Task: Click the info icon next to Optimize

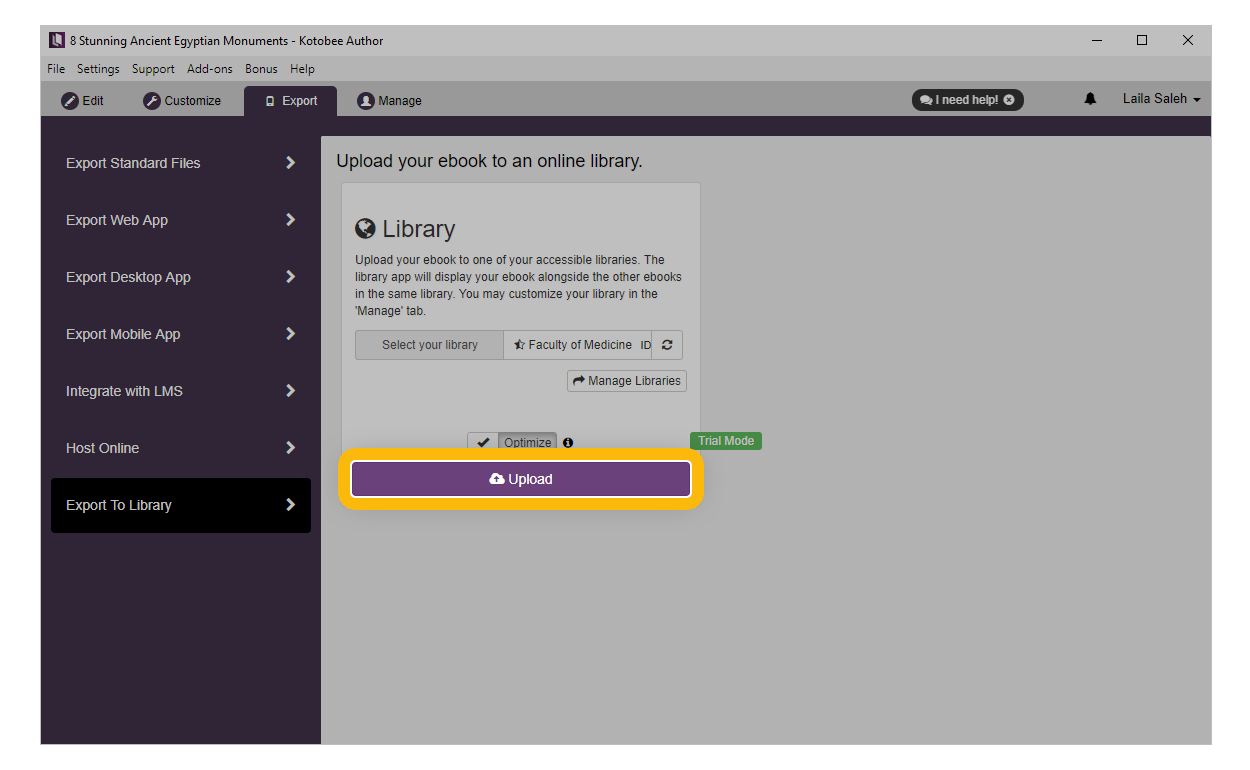Action: click(568, 442)
